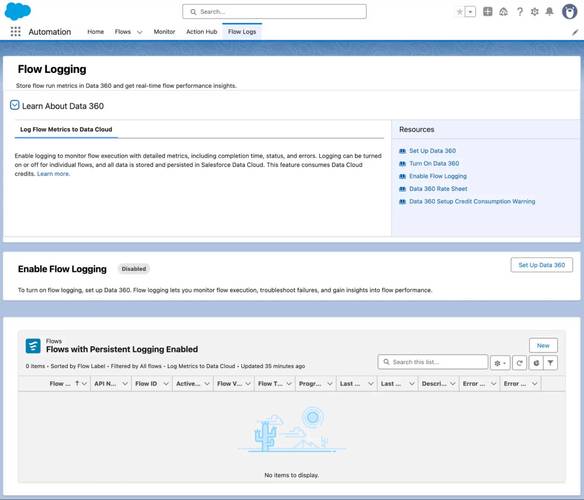
Task: Refresh the flows list
Action: (x=520, y=363)
